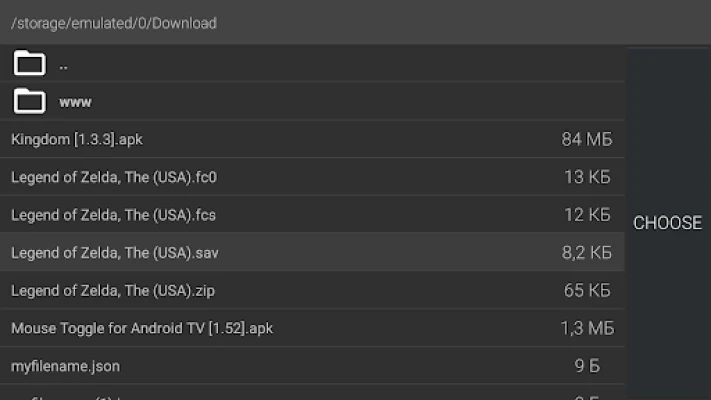Click the 8,2 КБ size value
The image size is (711, 400).
click(586, 253)
